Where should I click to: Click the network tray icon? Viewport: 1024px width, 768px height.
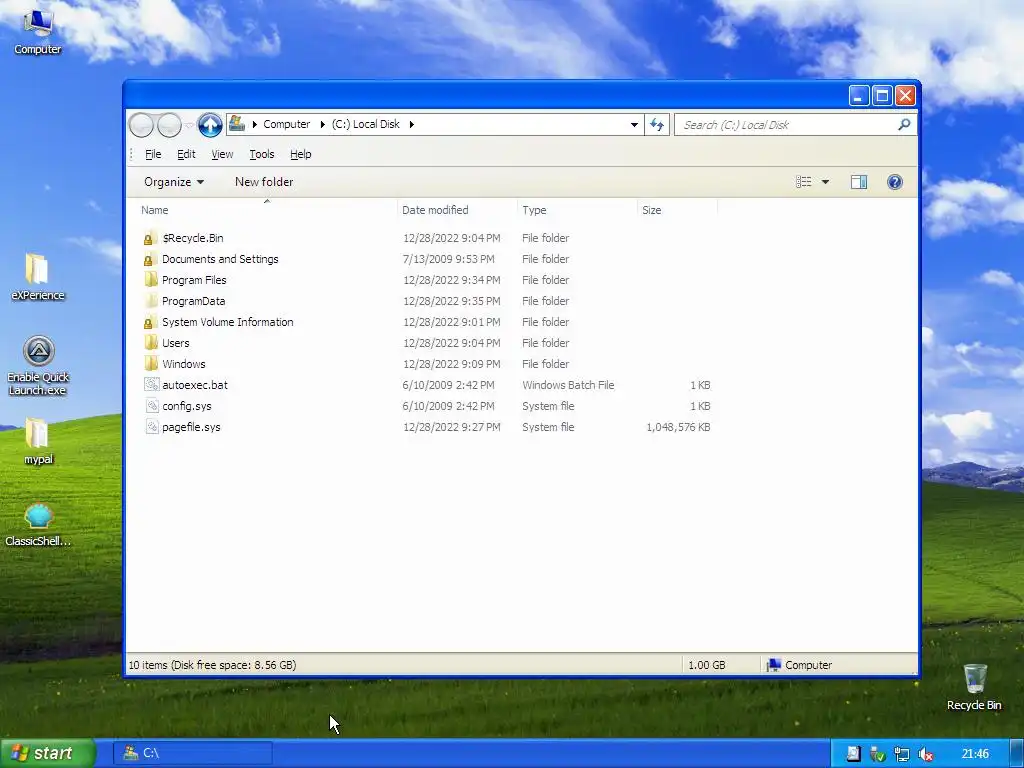(x=901, y=754)
